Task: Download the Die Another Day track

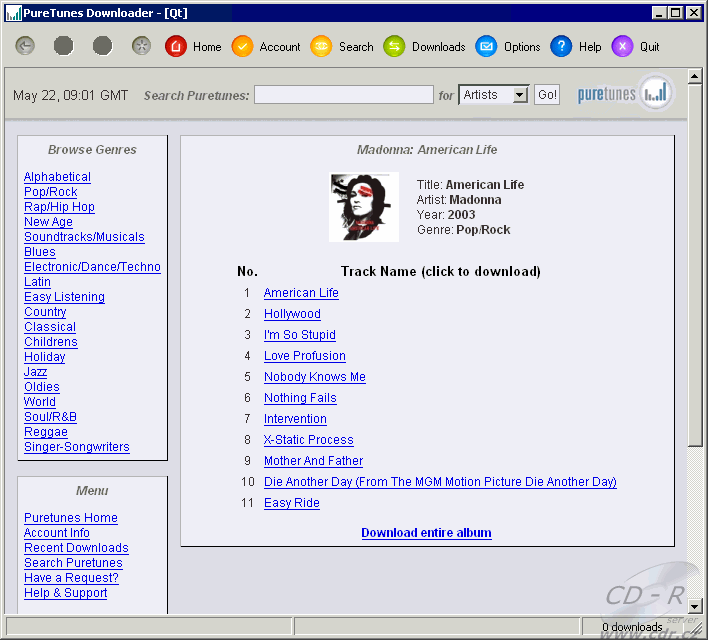Action: click(x=440, y=481)
